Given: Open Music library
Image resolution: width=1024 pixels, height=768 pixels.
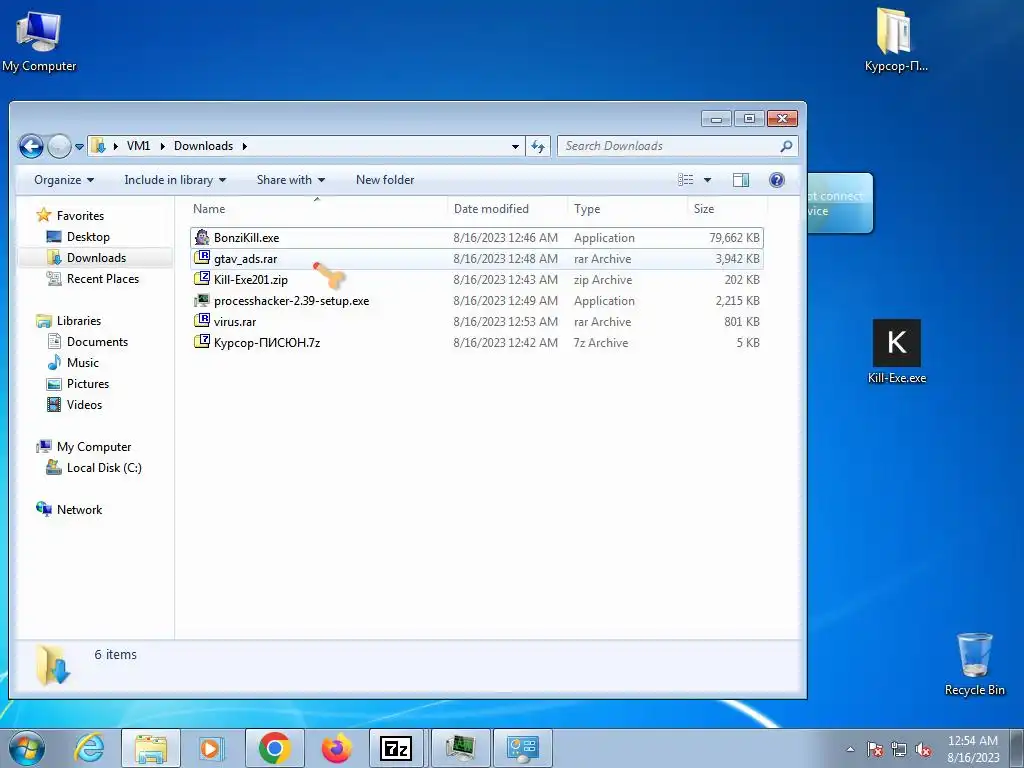Looking at the screenshot, I should pos(82,362).
